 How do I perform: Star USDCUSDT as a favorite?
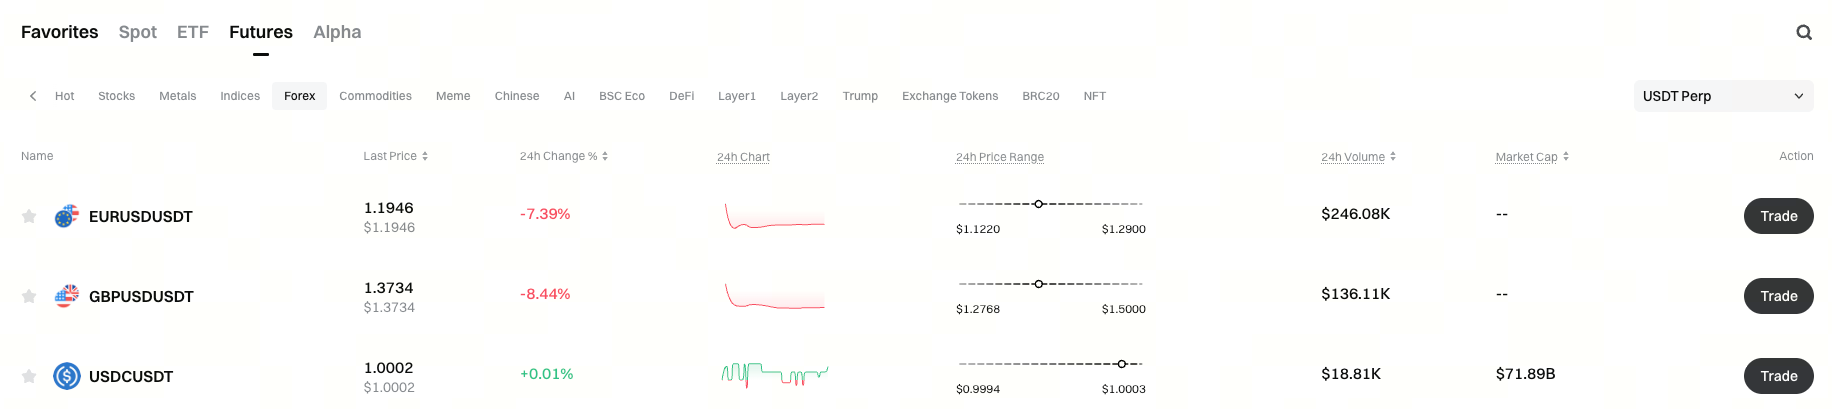pos(29,376)
